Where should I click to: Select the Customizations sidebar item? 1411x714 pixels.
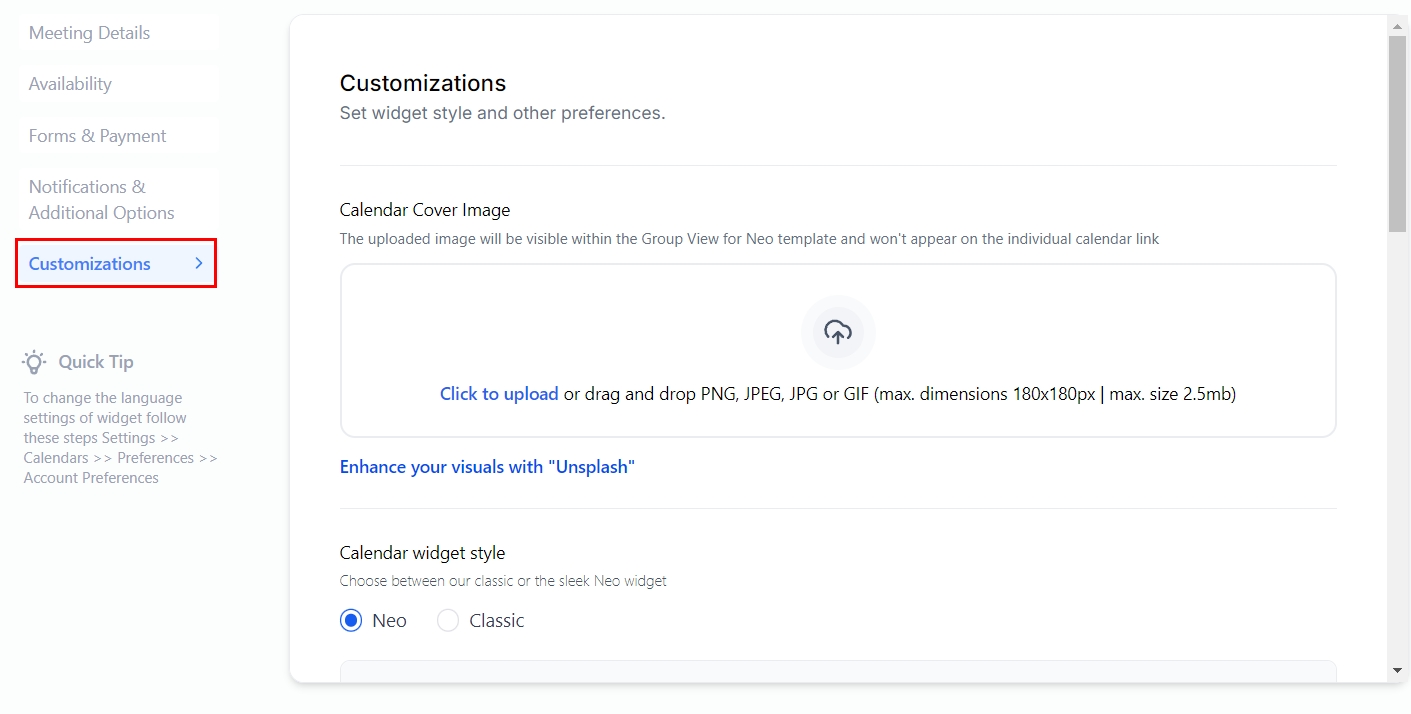click(90, 264)
